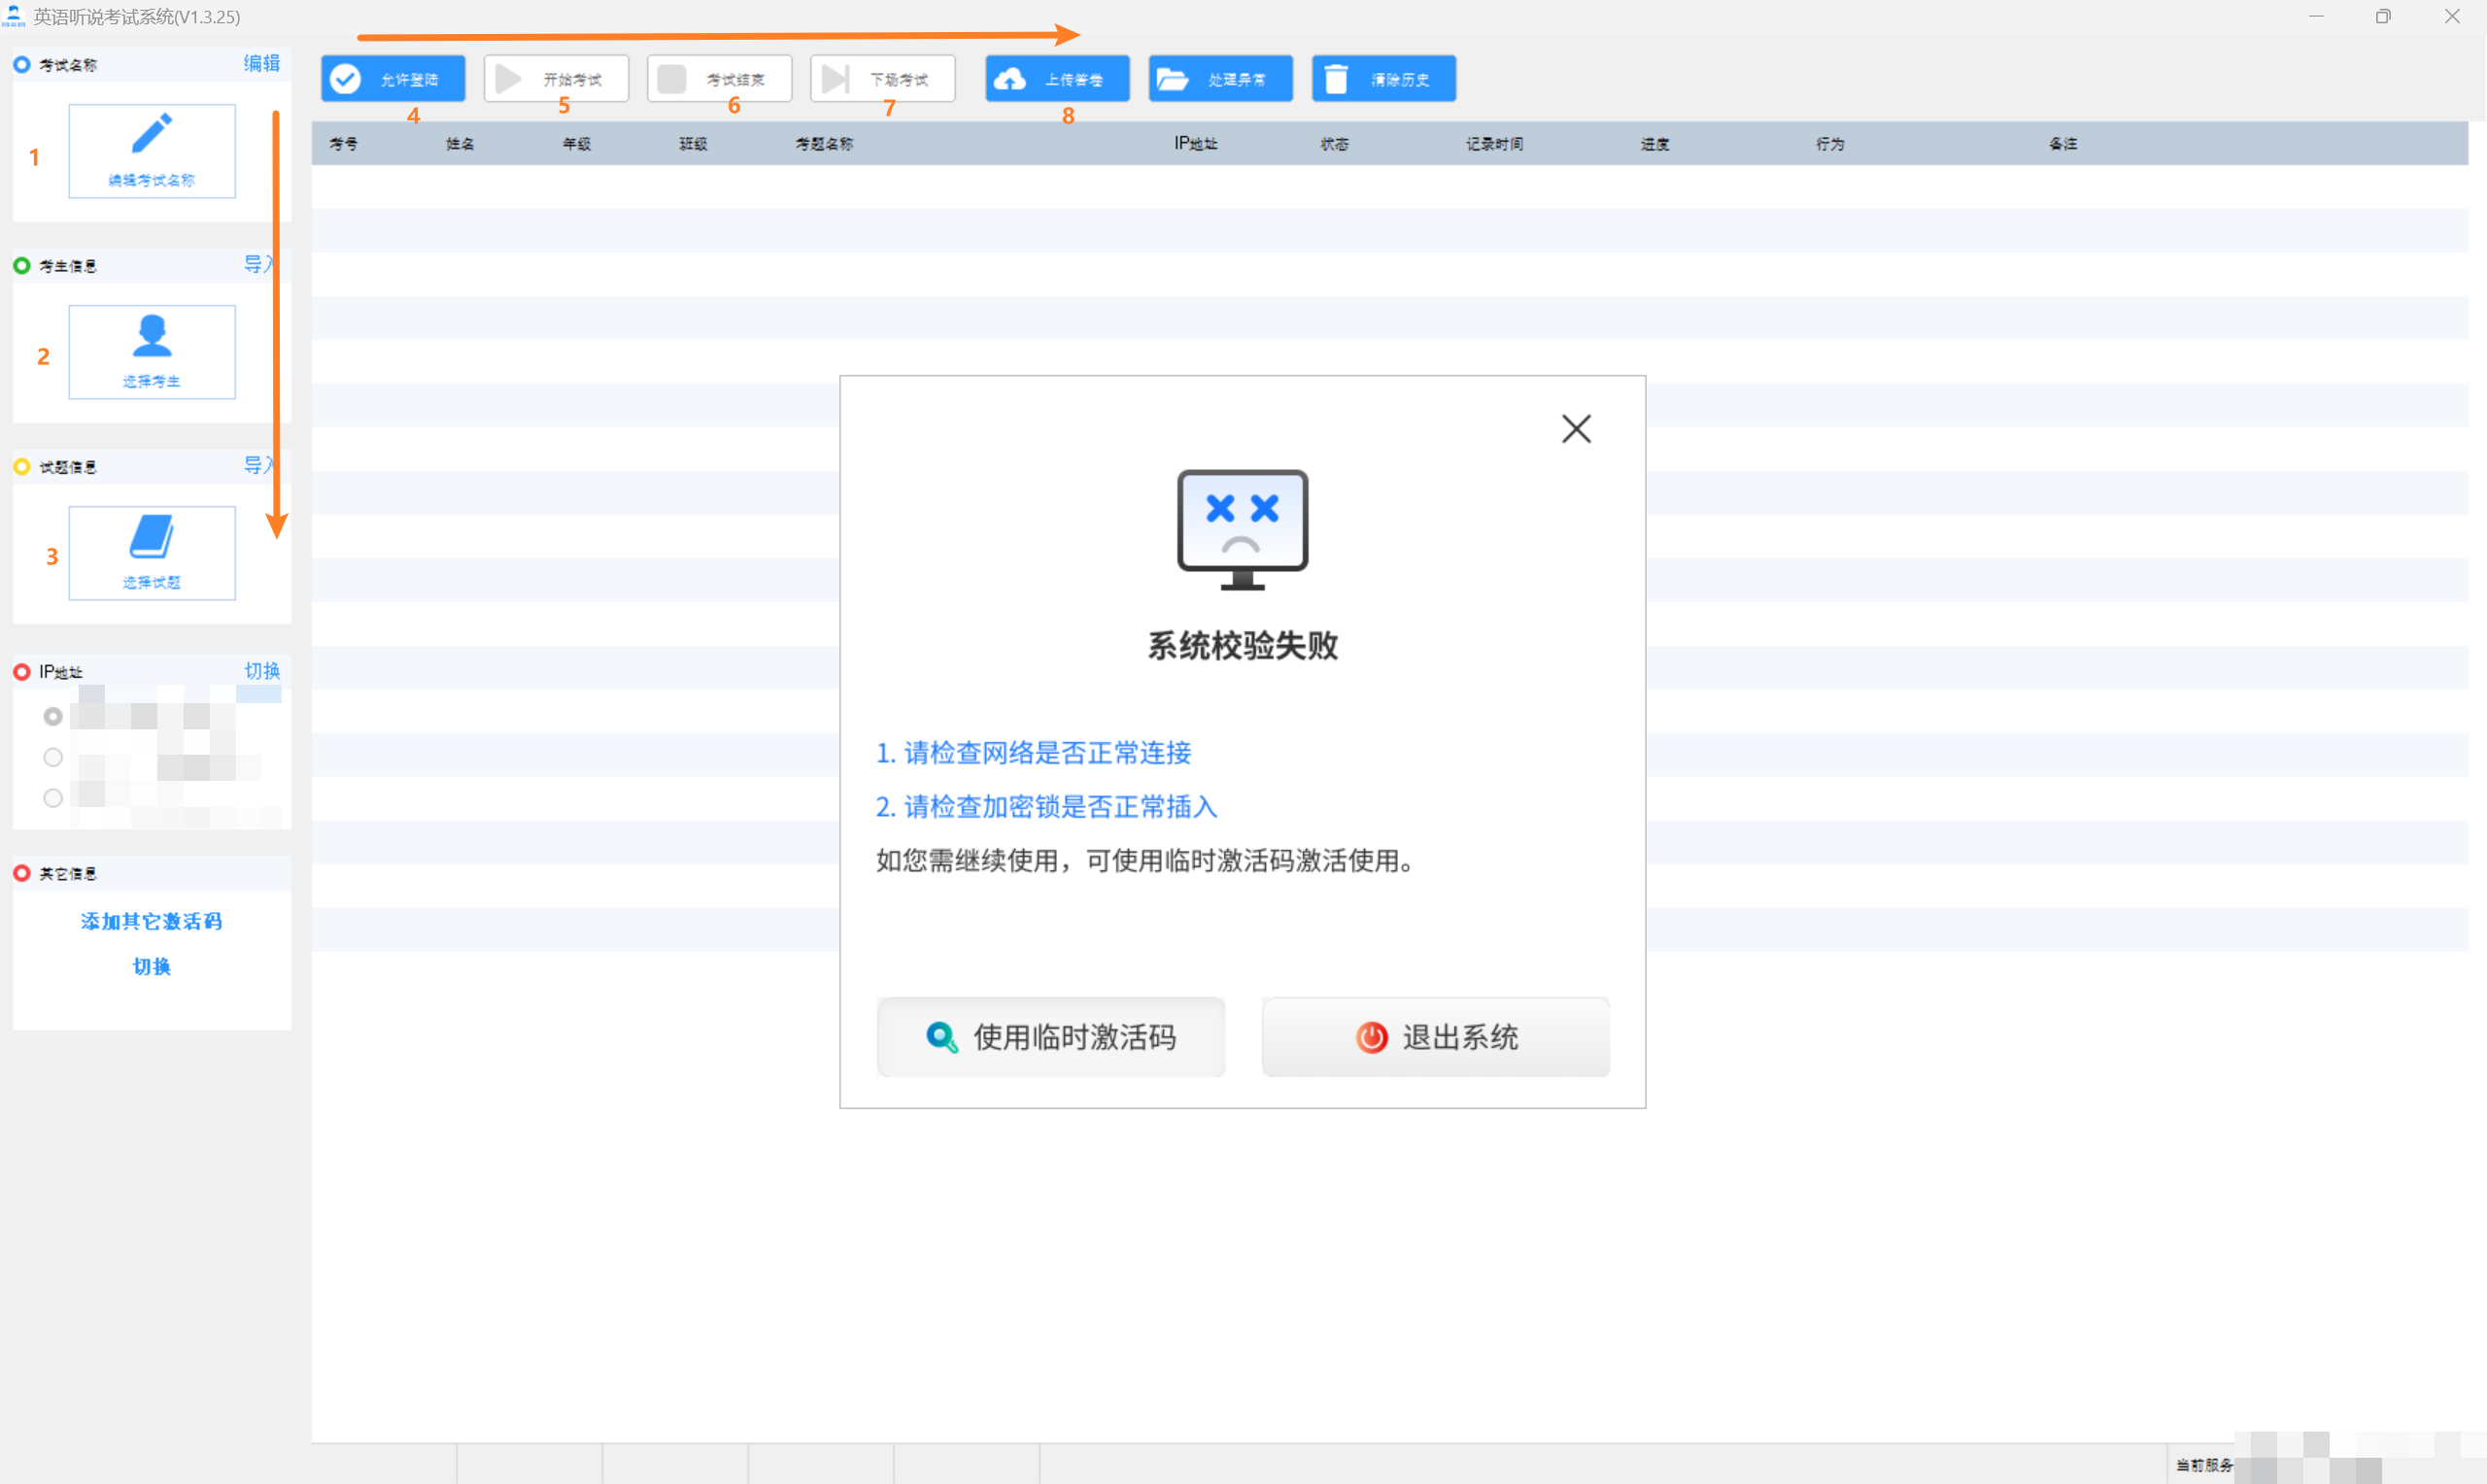
Task: Click the 退出系统 button
Action: (1435, 1037)
